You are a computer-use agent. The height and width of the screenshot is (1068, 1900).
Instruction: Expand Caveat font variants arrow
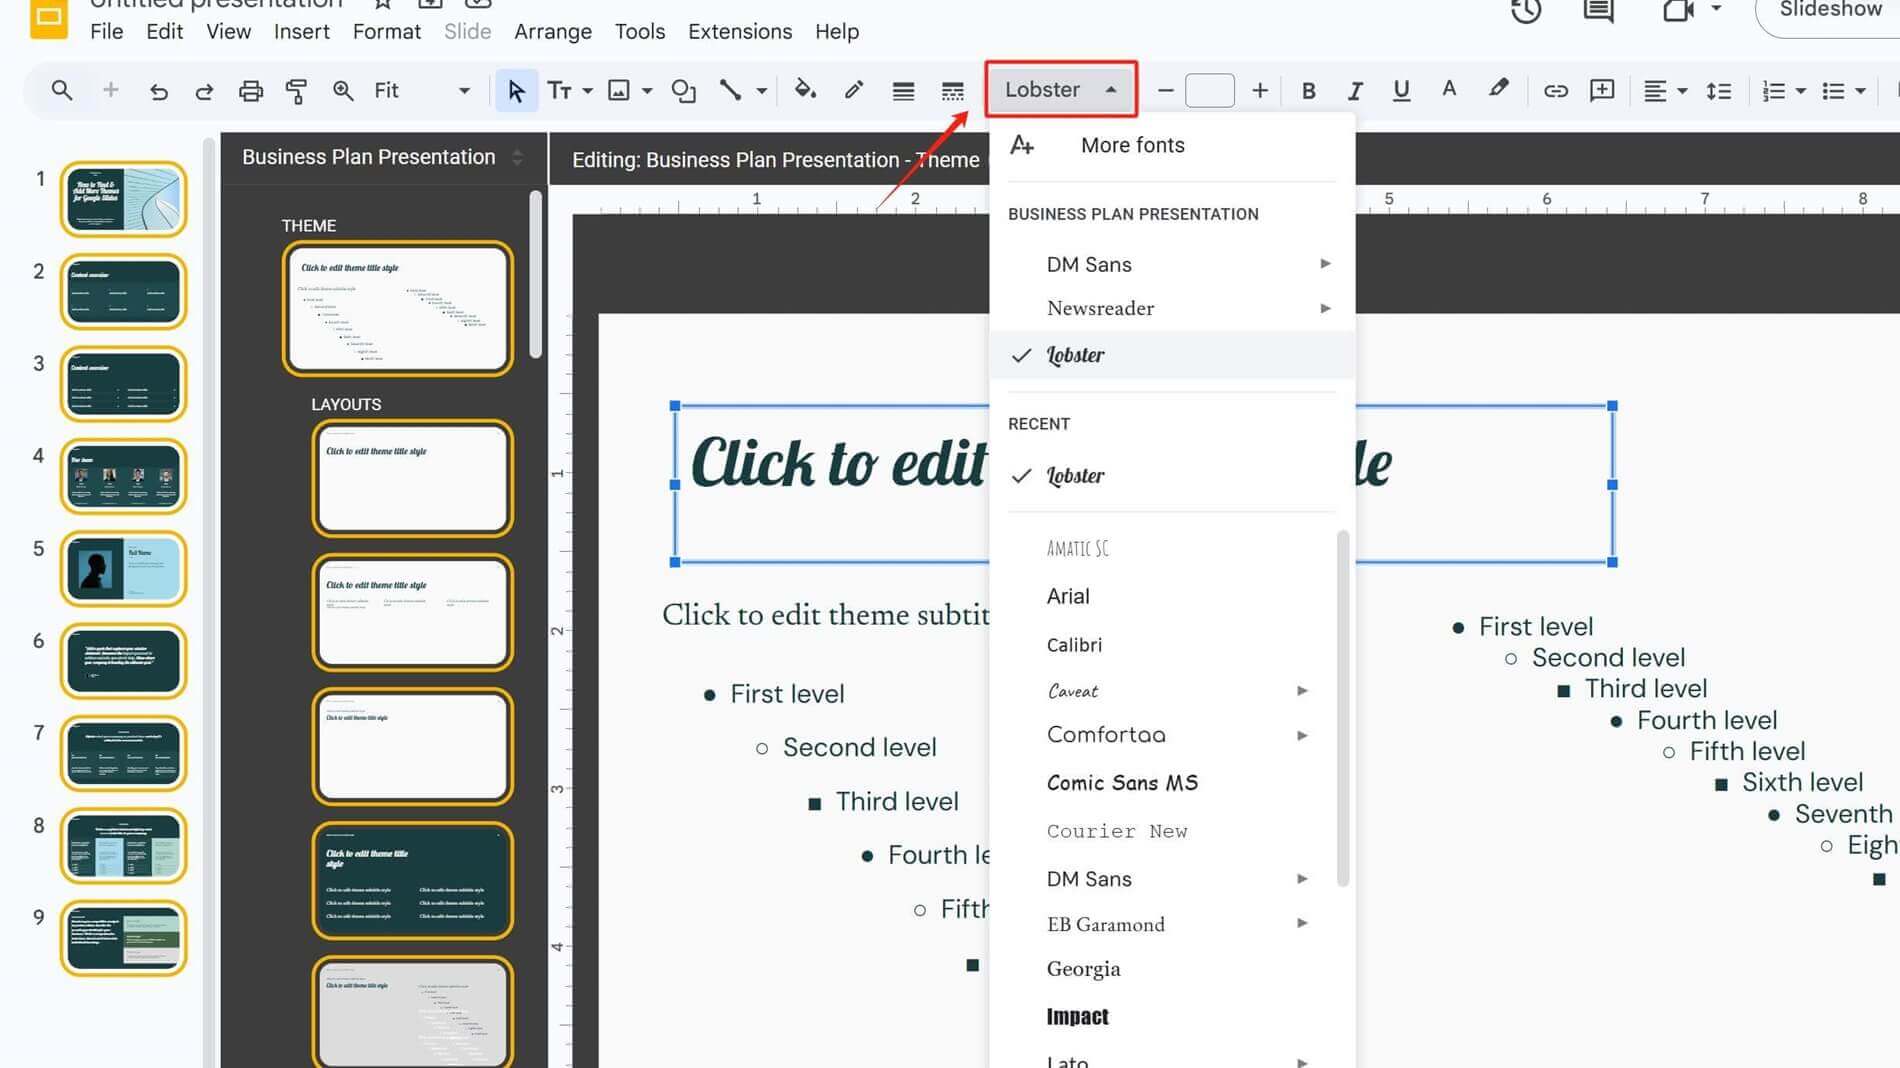pyautogui.click(x=1302, y=691)
